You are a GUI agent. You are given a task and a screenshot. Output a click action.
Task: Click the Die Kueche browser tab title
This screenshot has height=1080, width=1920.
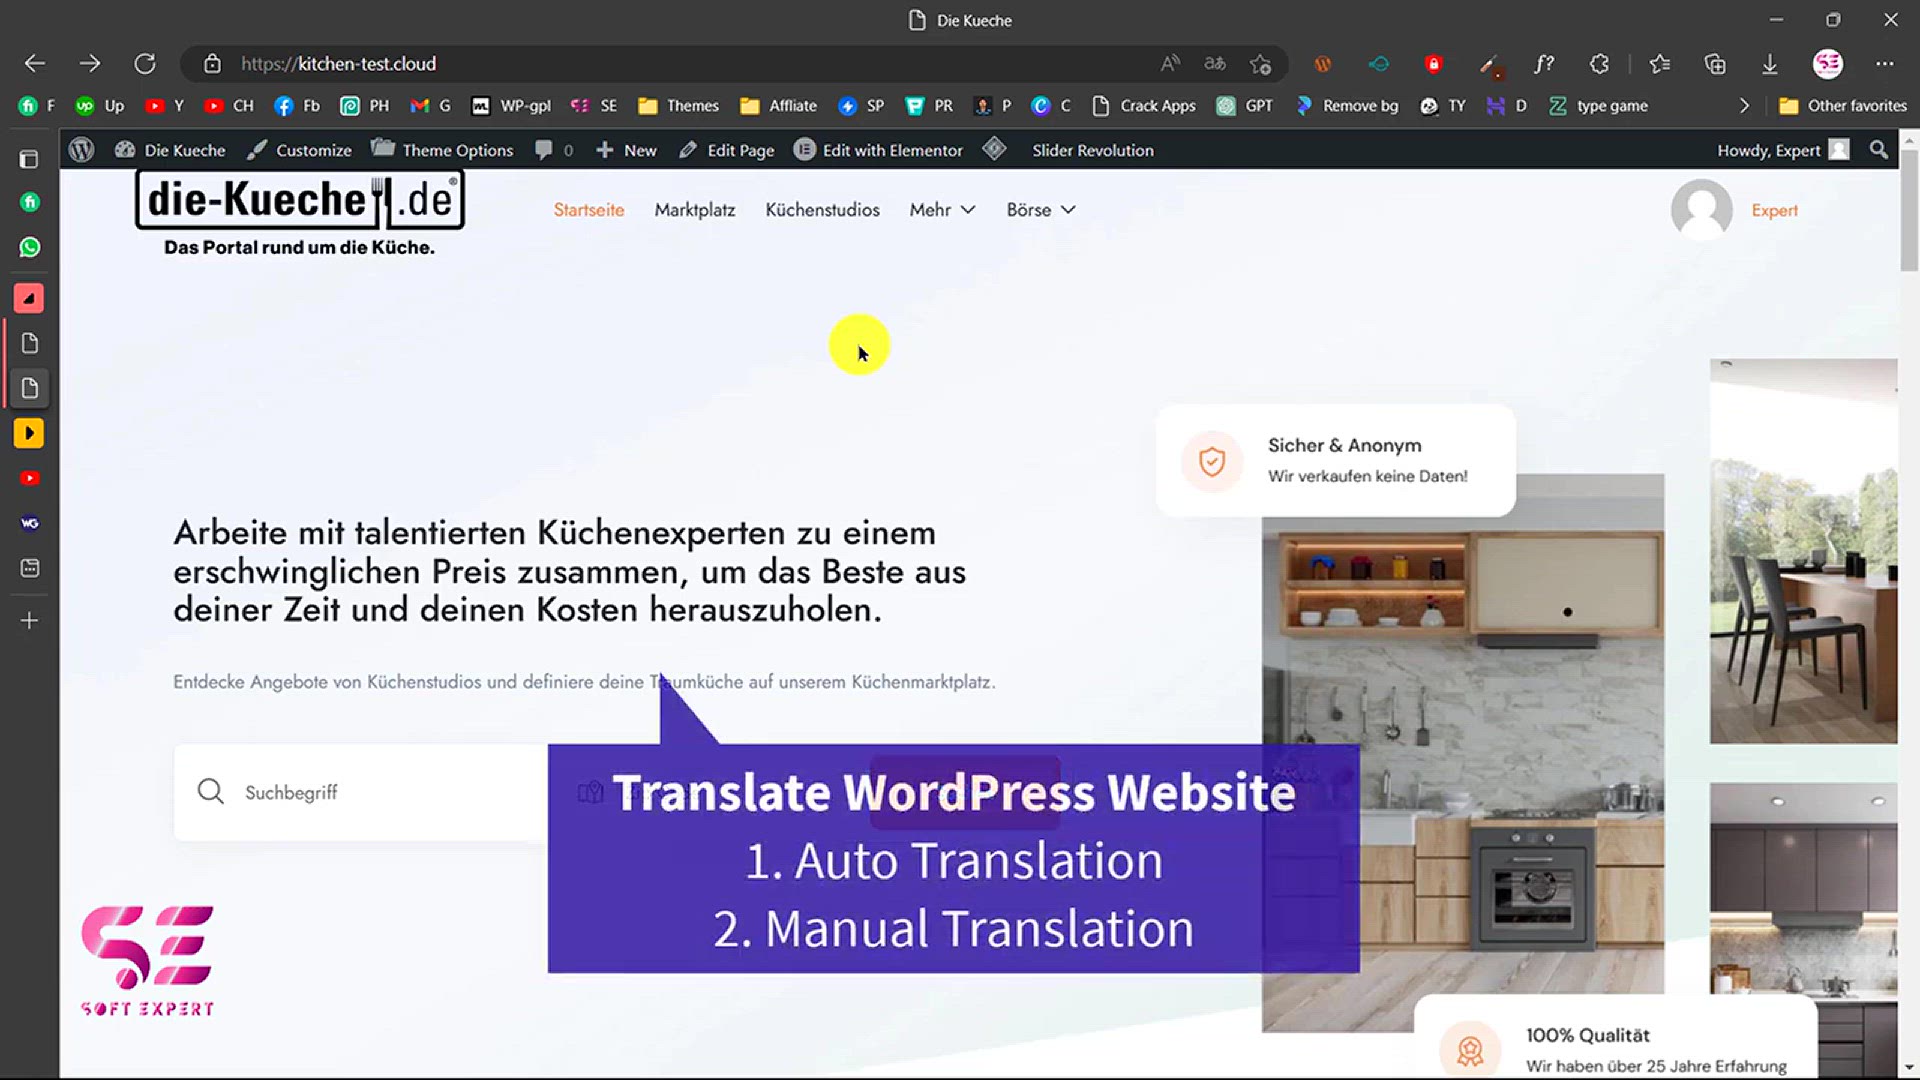coord(960,20)
